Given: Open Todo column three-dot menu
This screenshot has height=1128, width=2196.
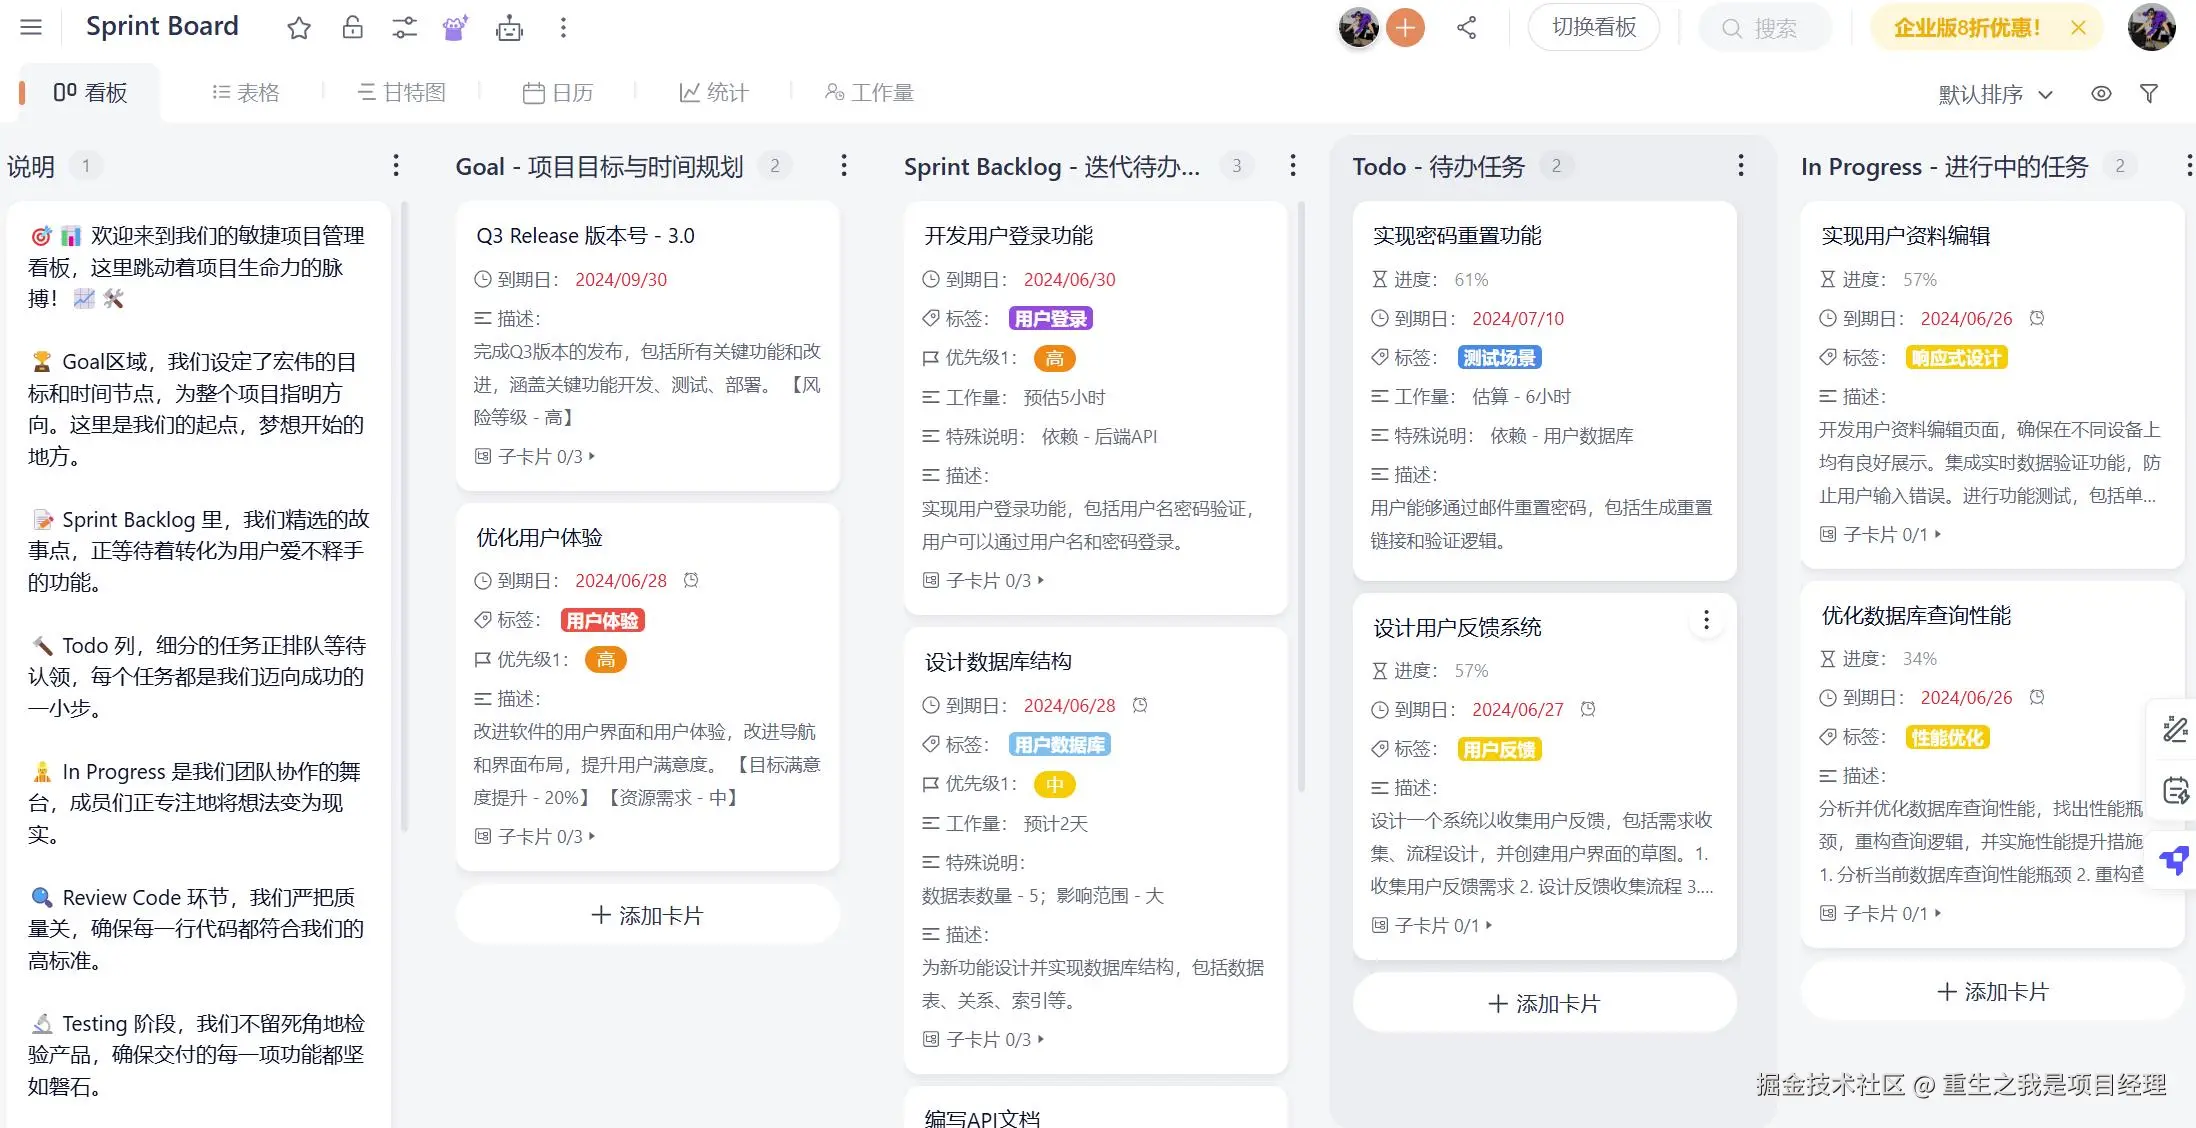Looking at the screenshot, I should 1740,166.
